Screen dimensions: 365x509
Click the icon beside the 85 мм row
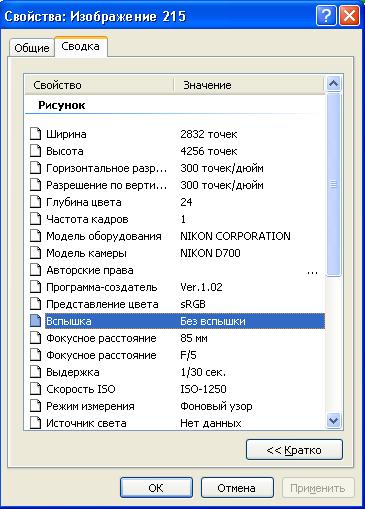coord(36,338)
